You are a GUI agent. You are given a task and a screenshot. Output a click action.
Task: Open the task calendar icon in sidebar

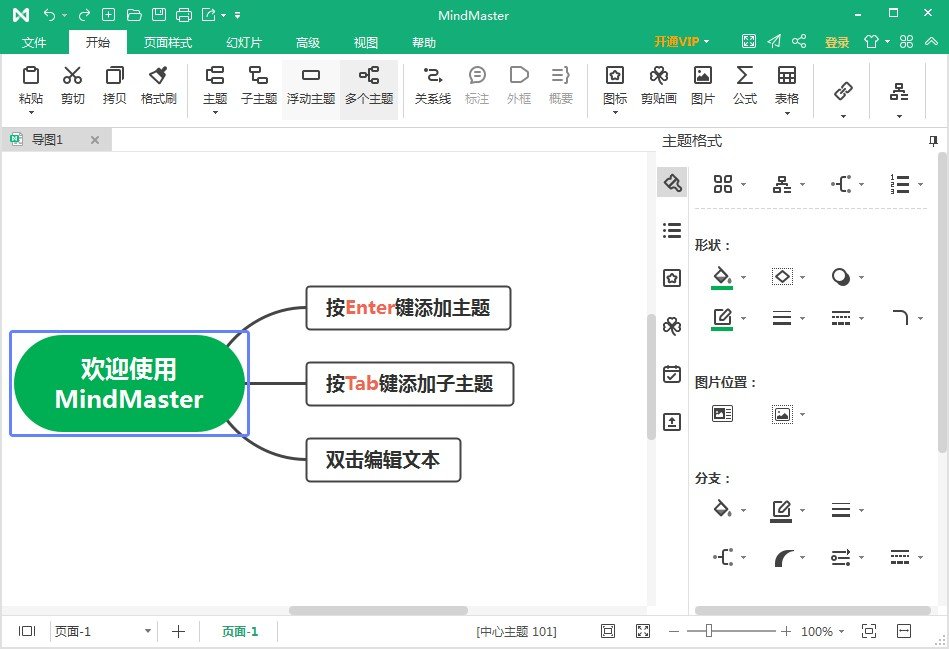coord(672,375)
